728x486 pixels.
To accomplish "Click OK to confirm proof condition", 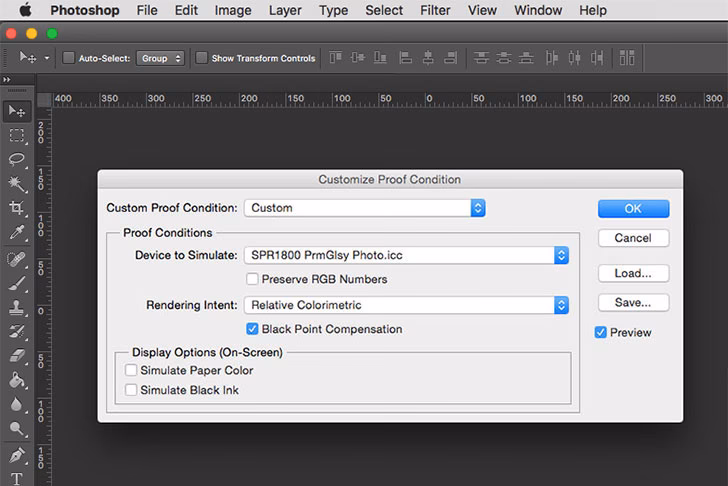I will click(633, 209).
